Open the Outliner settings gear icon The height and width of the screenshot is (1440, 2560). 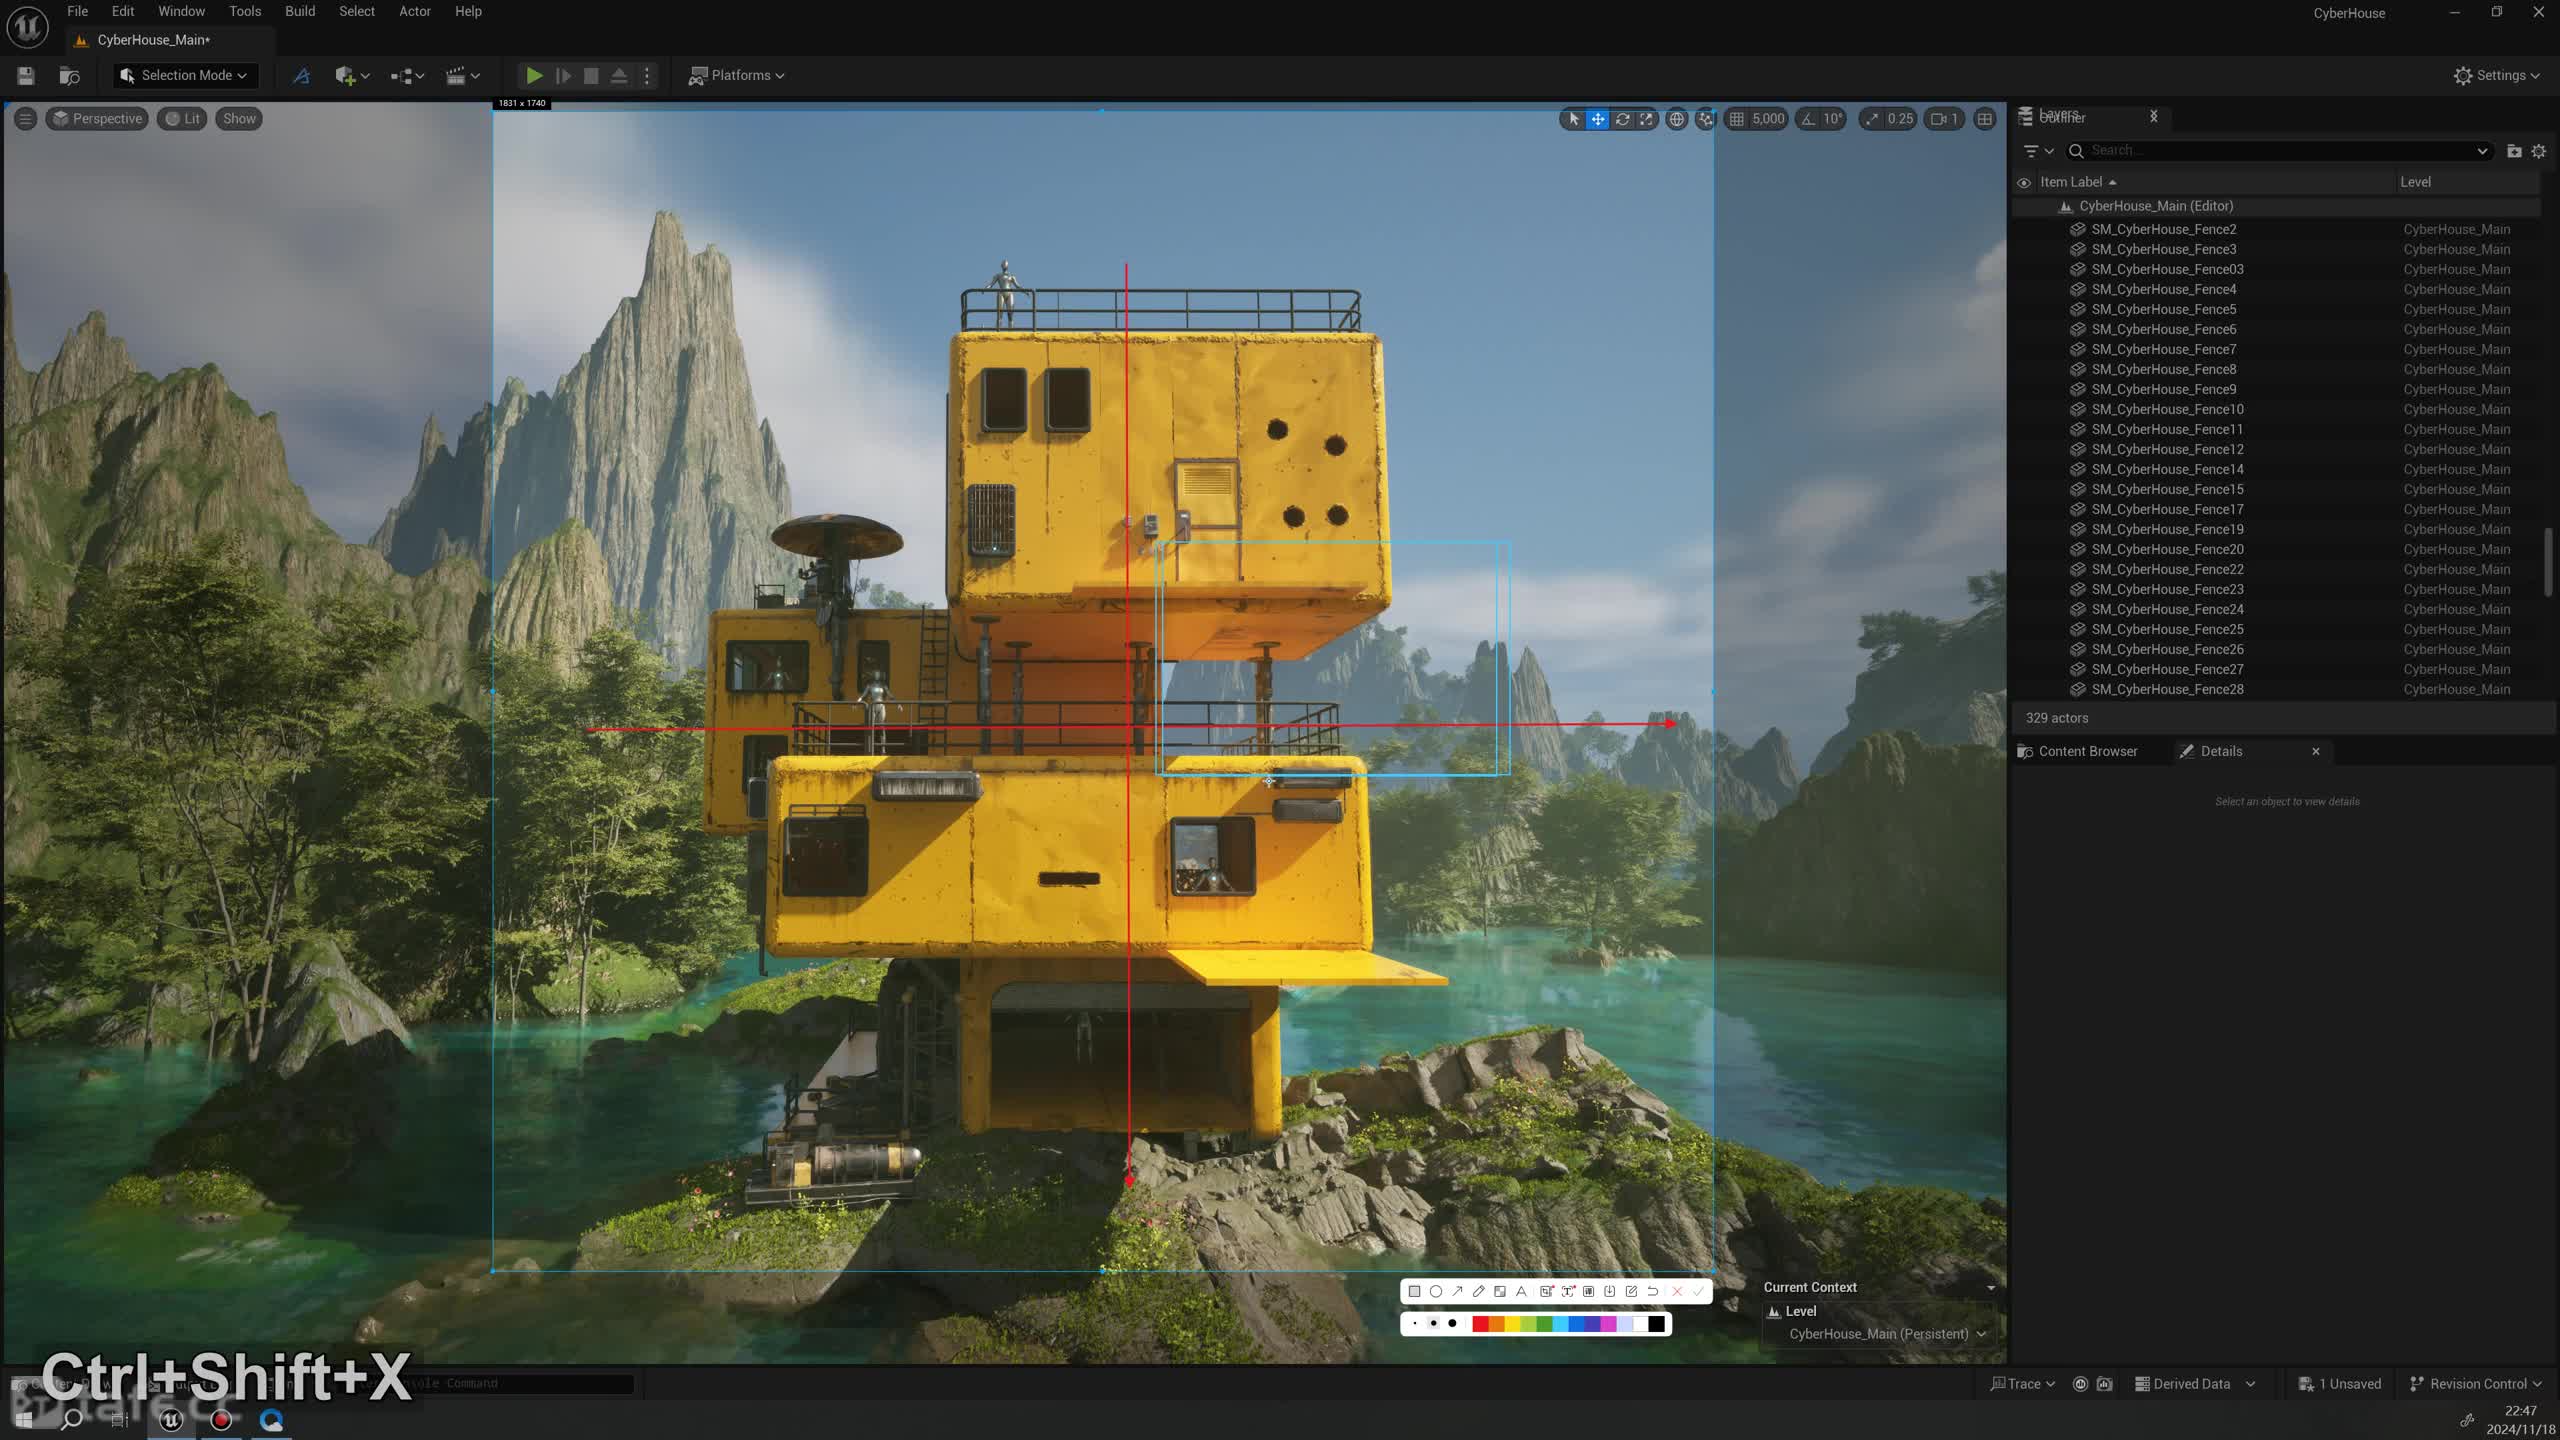2539,151
